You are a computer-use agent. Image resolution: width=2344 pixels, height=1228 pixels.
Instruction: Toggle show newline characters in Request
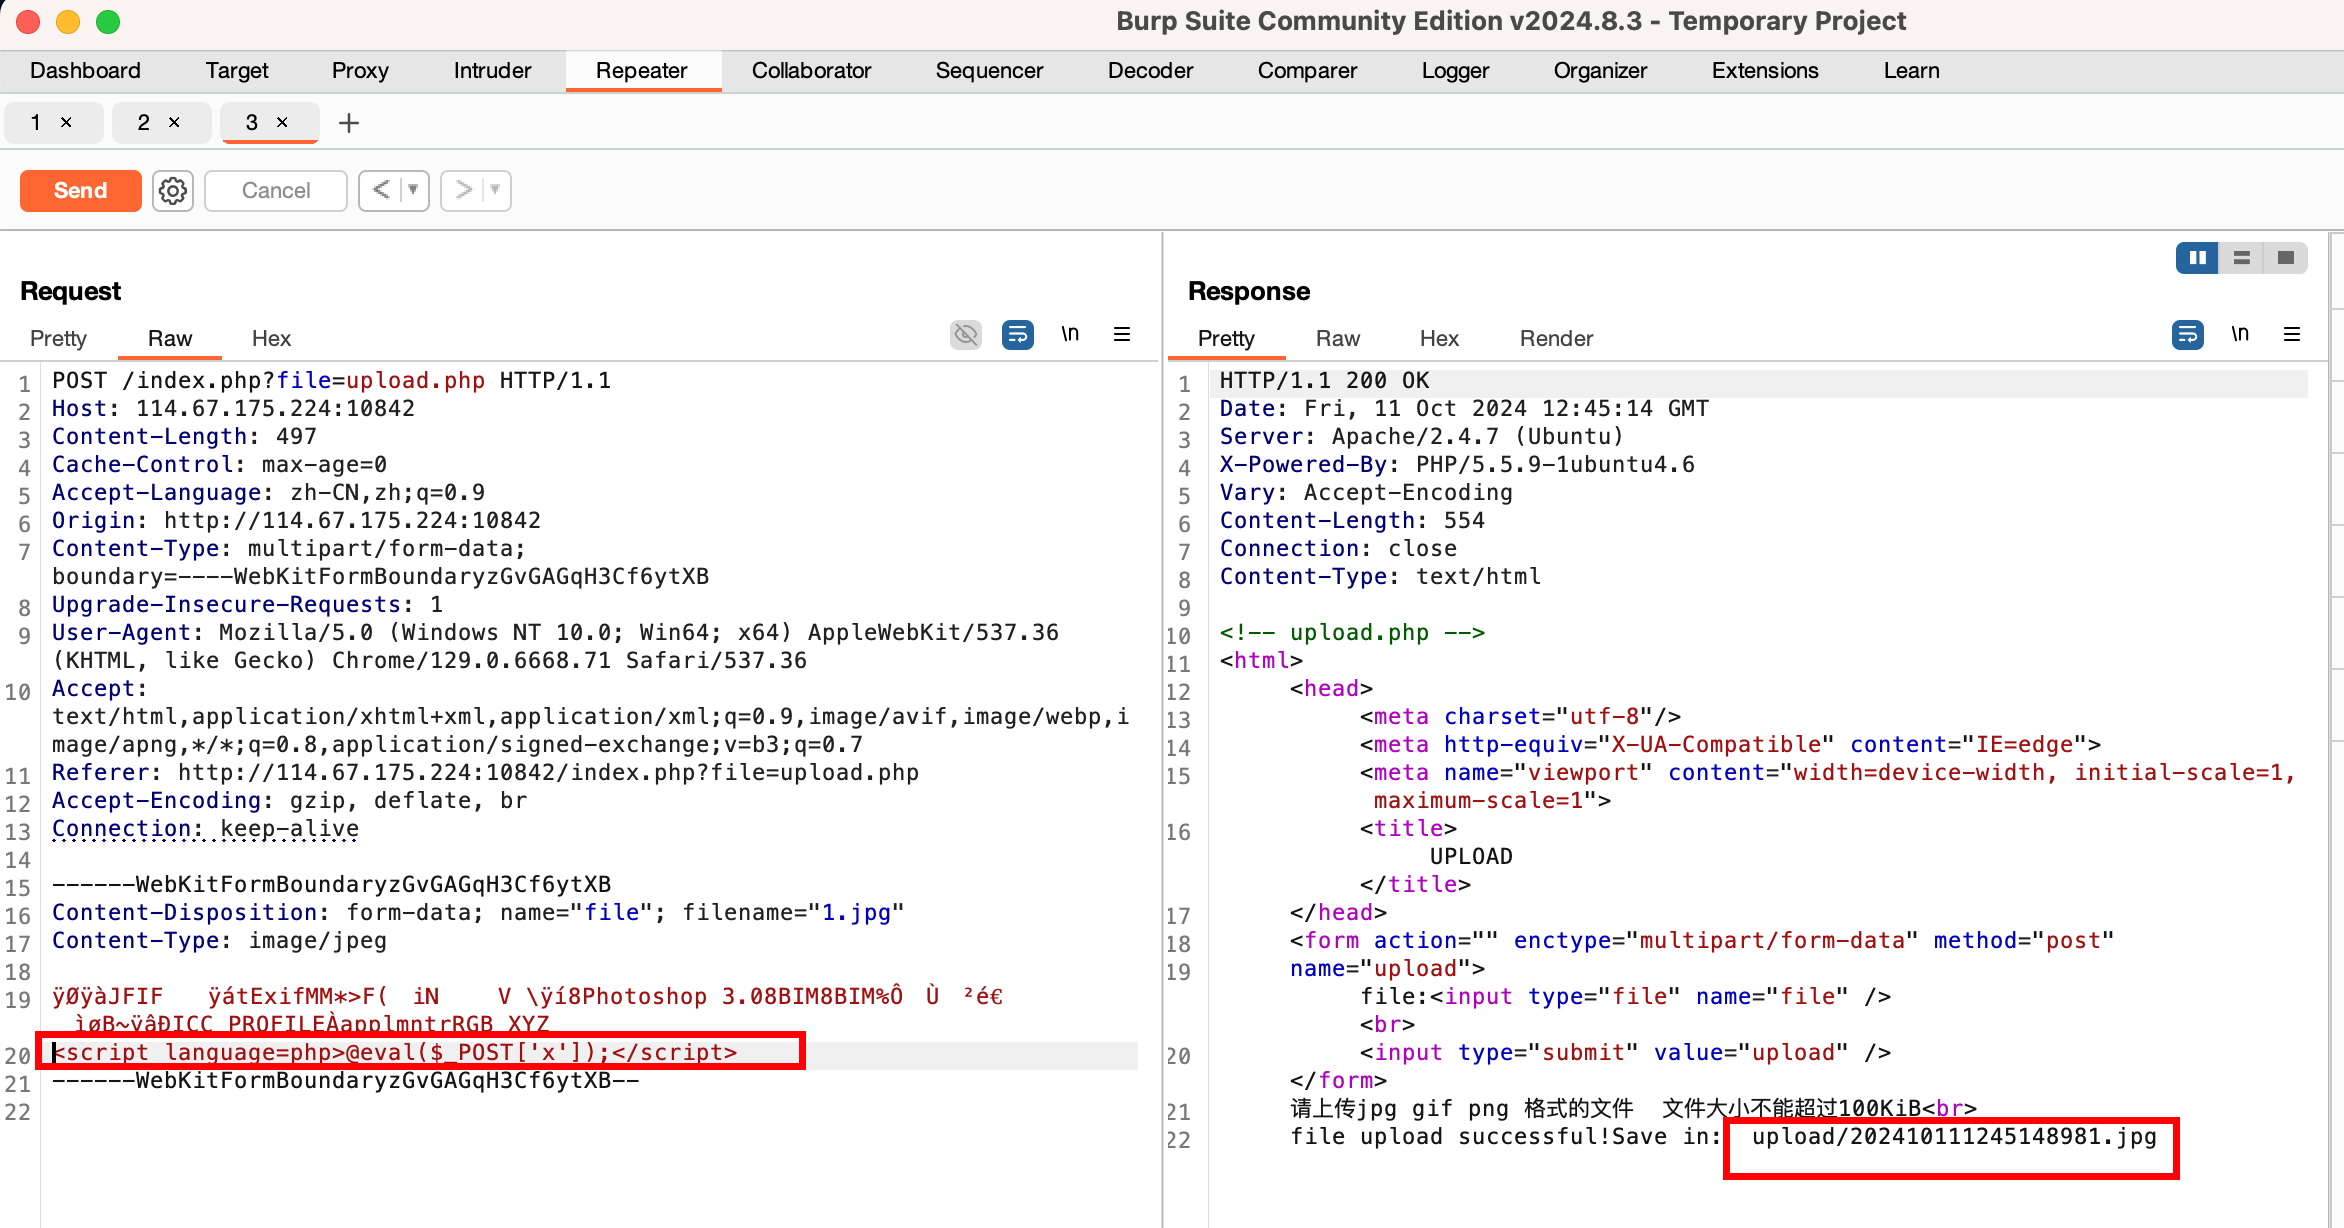[x=1070, y=334]
